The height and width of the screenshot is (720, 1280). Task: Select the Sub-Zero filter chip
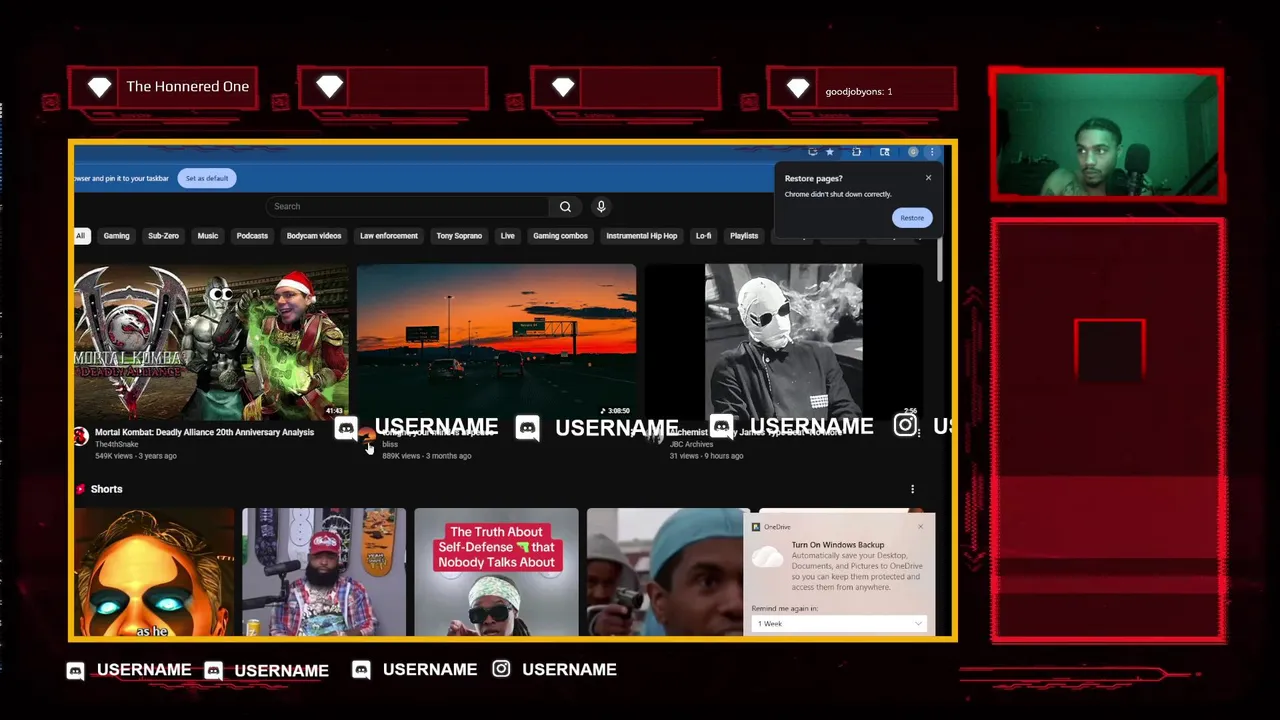pos(163,236)
